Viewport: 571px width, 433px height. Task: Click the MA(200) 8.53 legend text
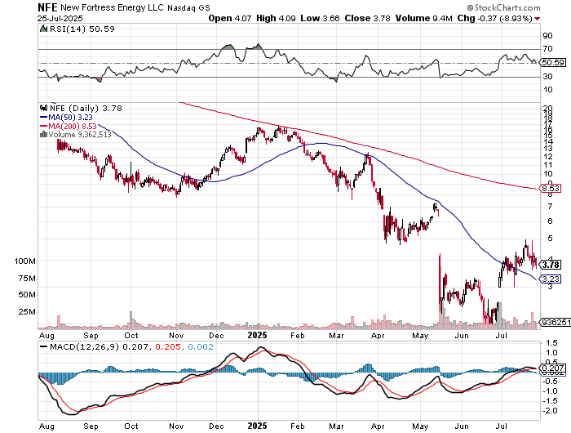72,126
